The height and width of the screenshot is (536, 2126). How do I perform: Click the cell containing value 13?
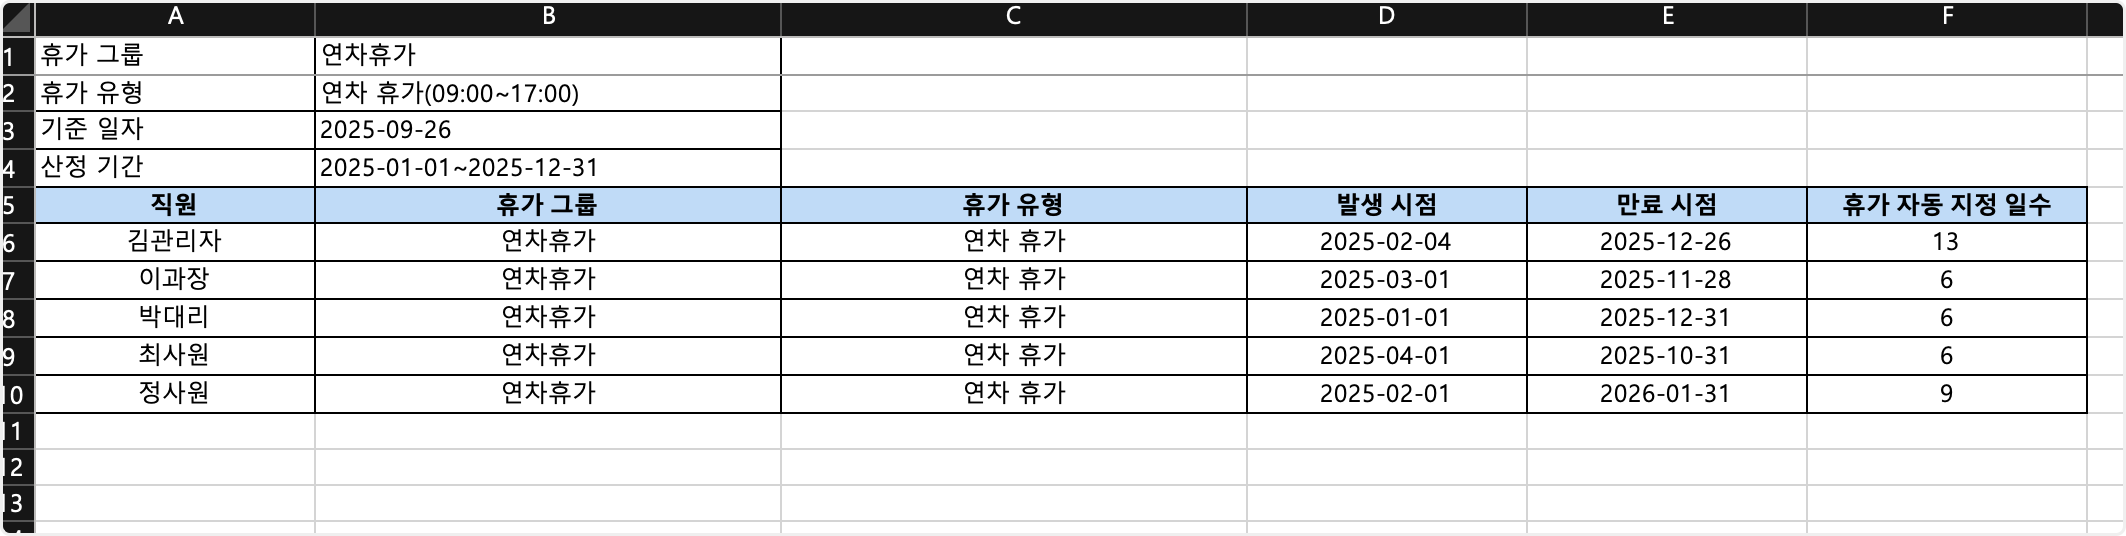(1946, 242)
